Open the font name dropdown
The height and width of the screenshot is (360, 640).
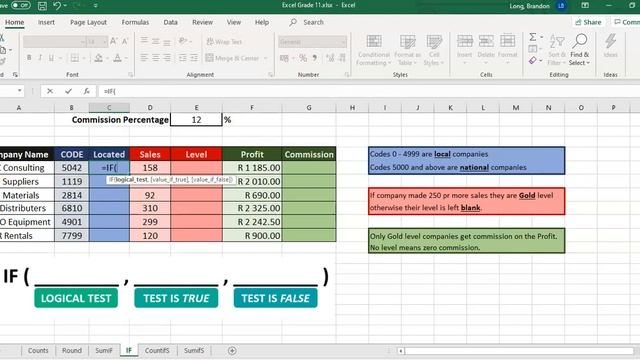pos(82,42)
